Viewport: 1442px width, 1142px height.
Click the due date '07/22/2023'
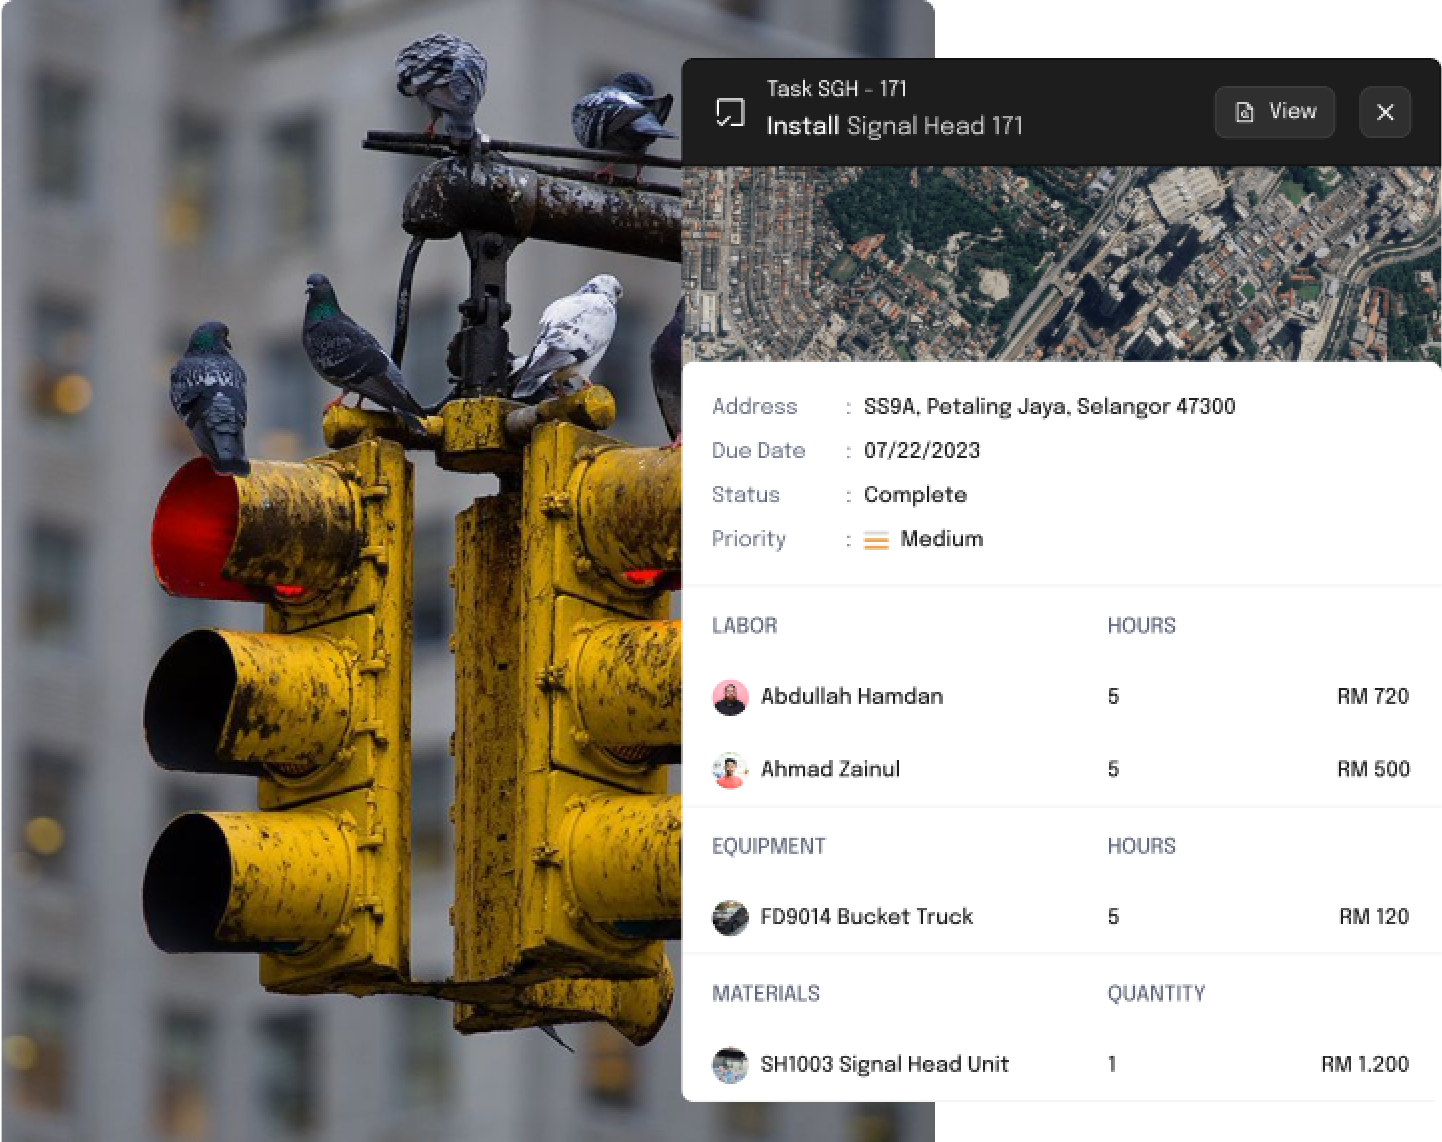pos(922,451)
